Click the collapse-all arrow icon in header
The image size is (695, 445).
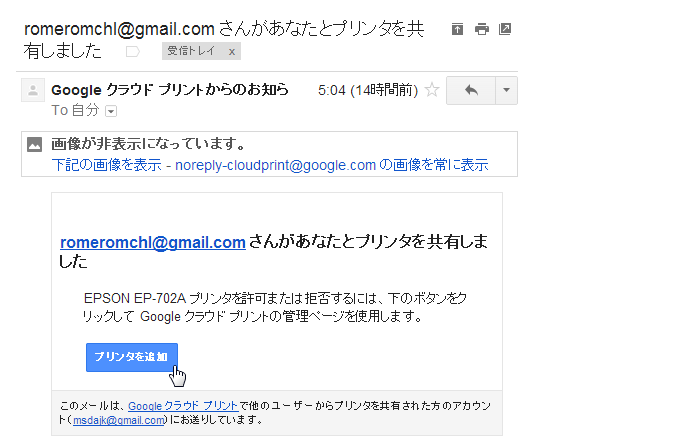[x=457, y=29]
